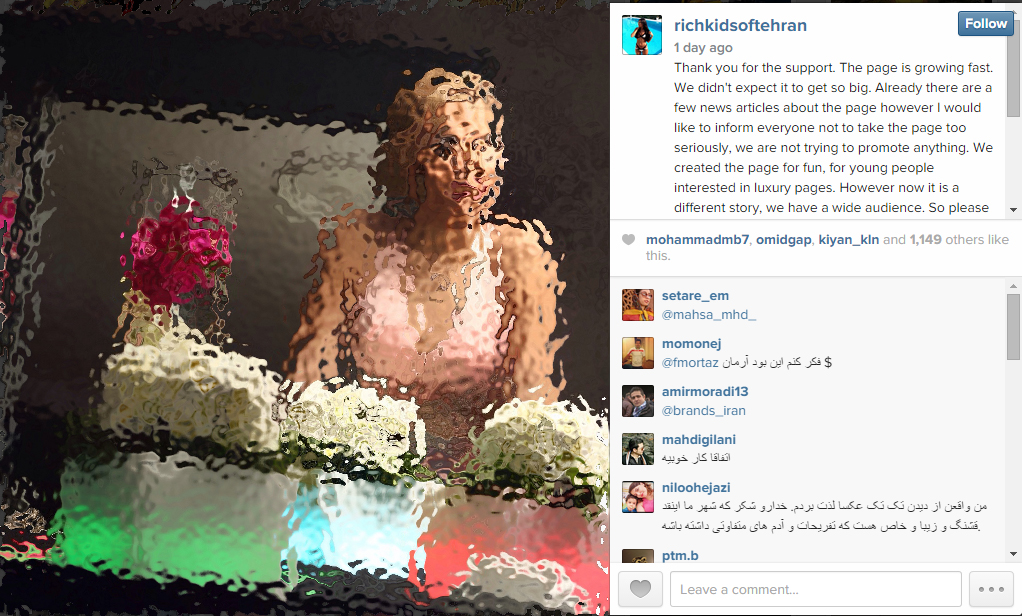Click comments scrollbar up arrow
Viewport: 1022px width, 616px height.
(x=1014, y=286)
